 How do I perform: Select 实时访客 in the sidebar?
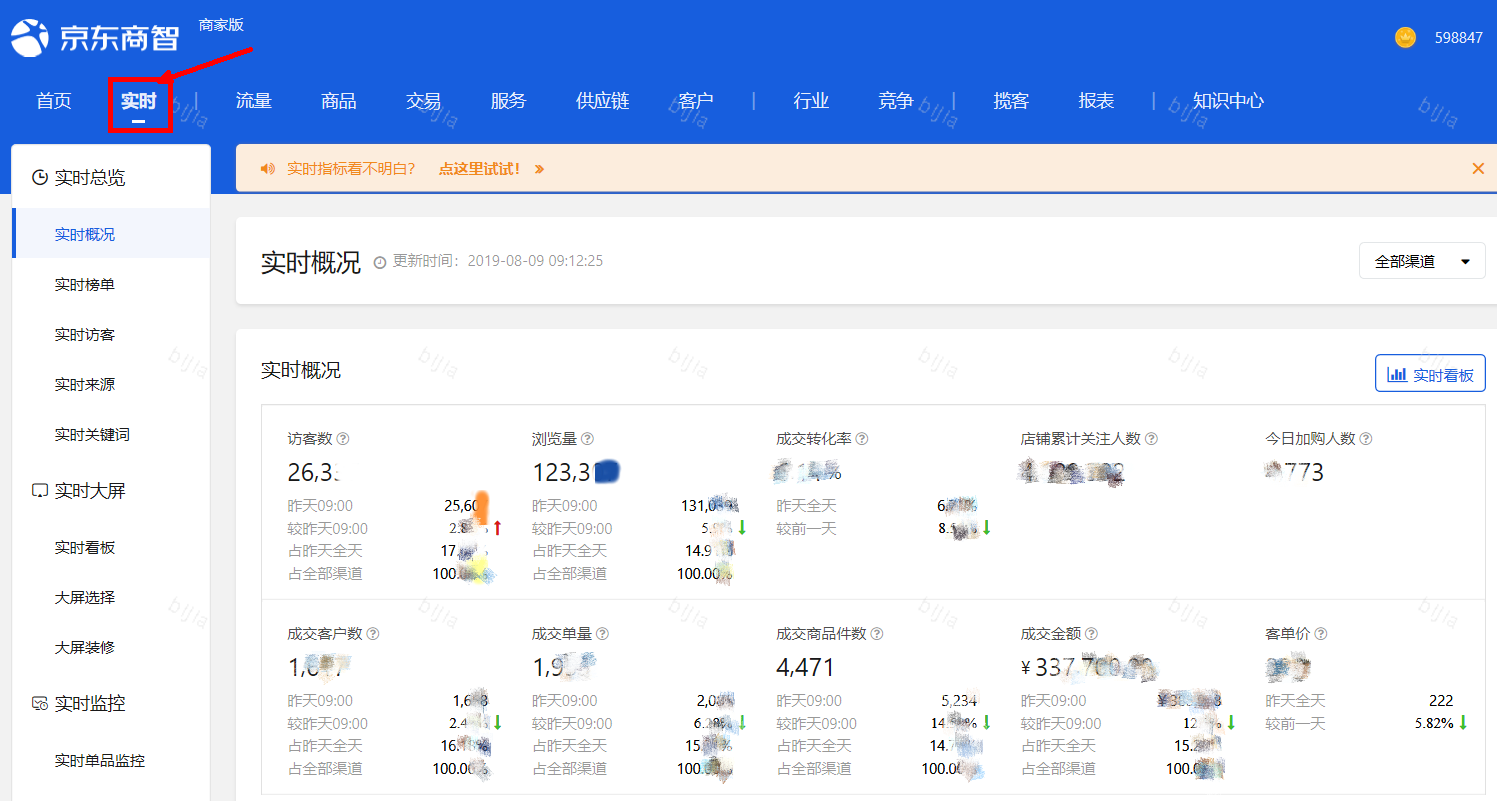(x=85, y=335)
